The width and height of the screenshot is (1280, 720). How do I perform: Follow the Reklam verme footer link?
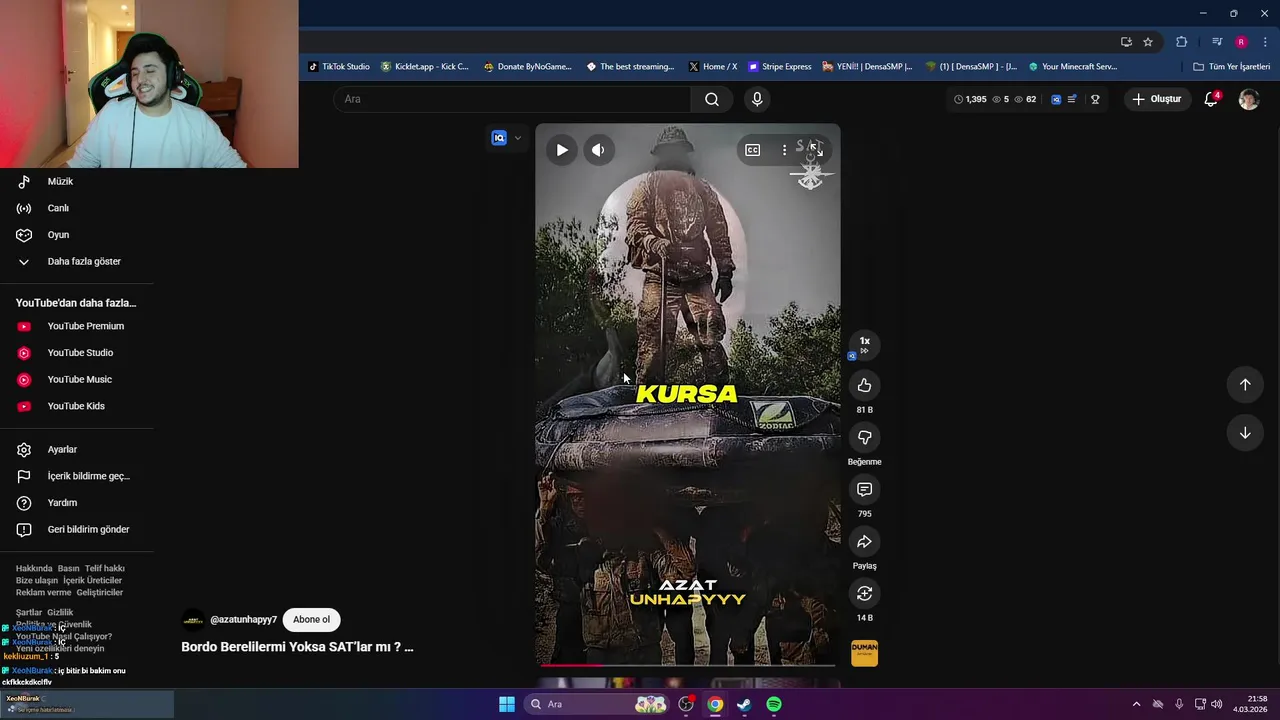(43, 592)
